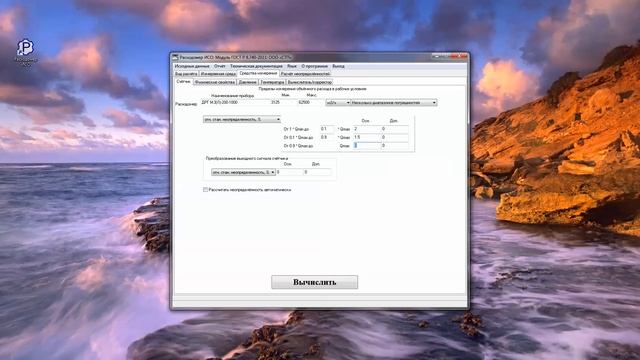Enable Рассчитать неопределенность автоматически checkbox
The image size is (640, 360).
[x=205, y=190]
